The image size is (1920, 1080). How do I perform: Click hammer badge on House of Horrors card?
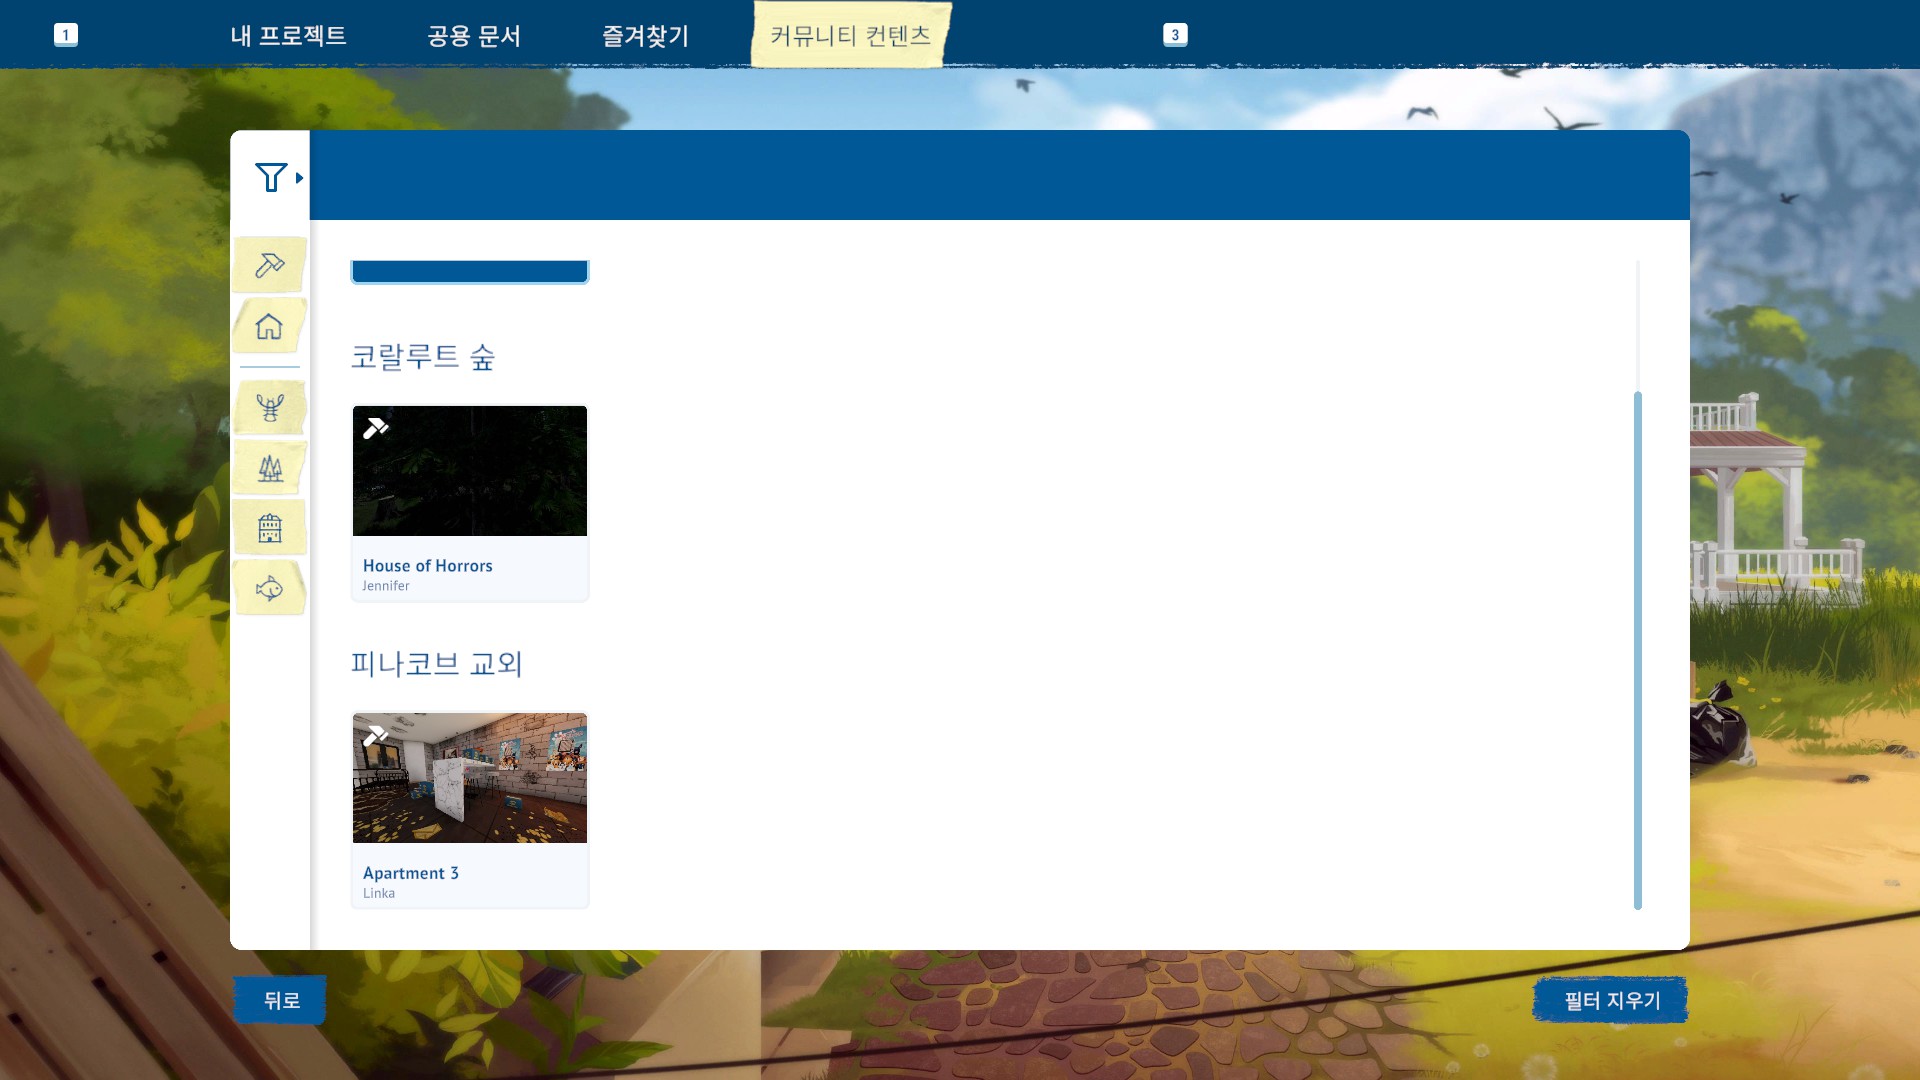tap(376, 428)
